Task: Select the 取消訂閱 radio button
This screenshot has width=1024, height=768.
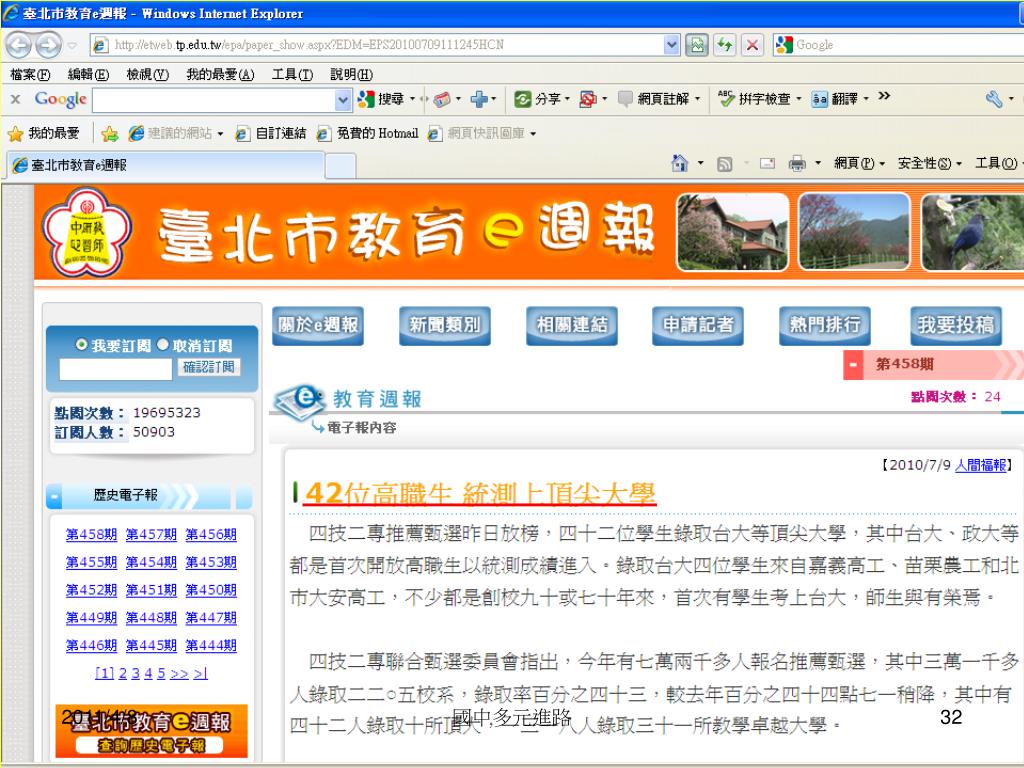Action: pos(163,344)
